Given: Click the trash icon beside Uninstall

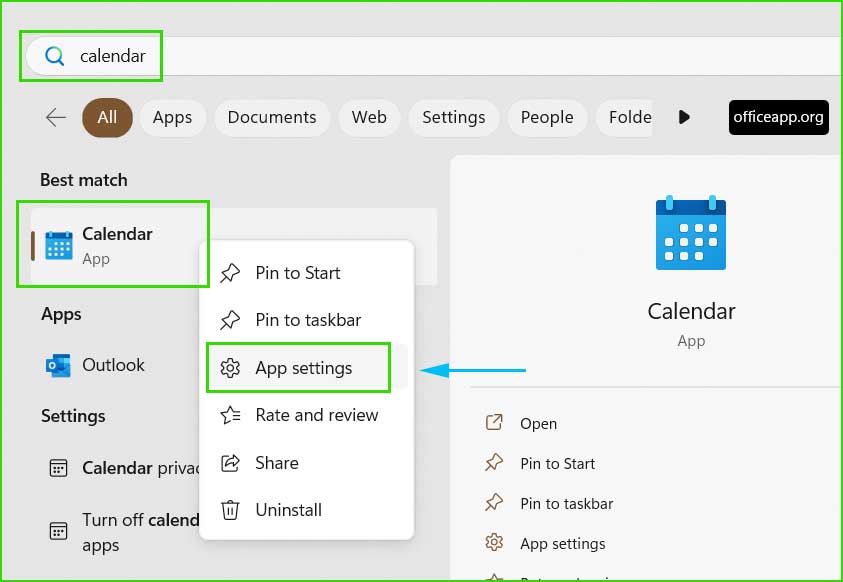Looking at the screenshot, I should pyautogui.click(x=230, y=509).
